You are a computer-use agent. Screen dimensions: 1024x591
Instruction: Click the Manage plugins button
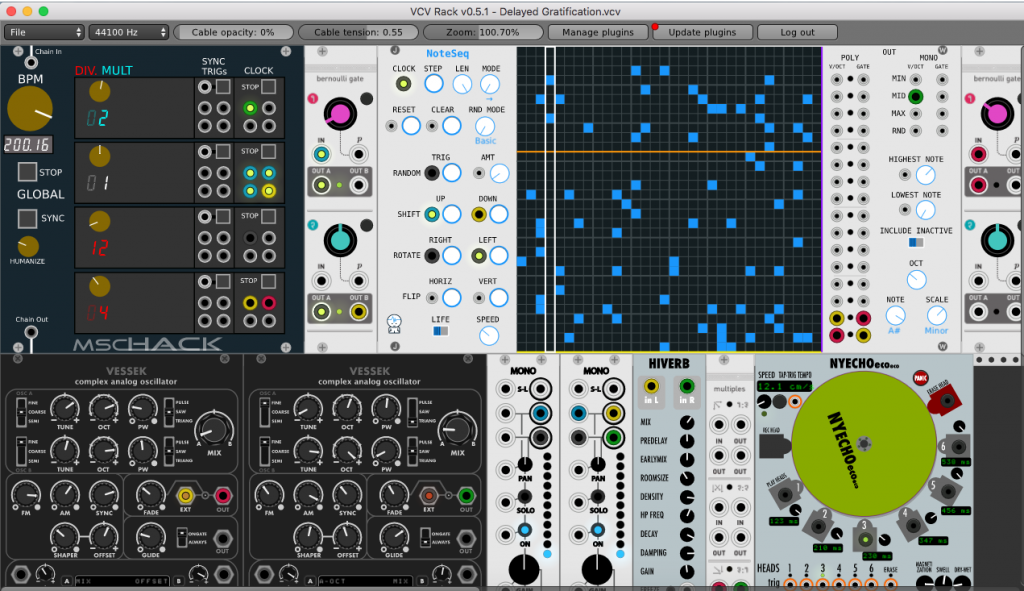598,32
